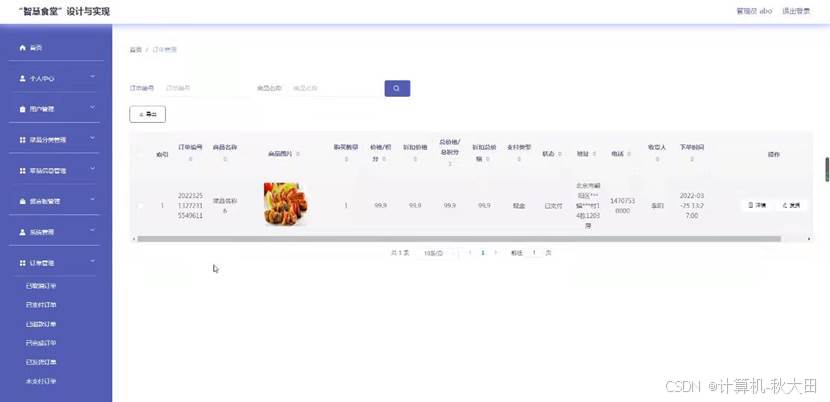This screenshot has width=830, height=402.
Task: Toggle the select-all checkbox in table header
Action: [140, 154]
